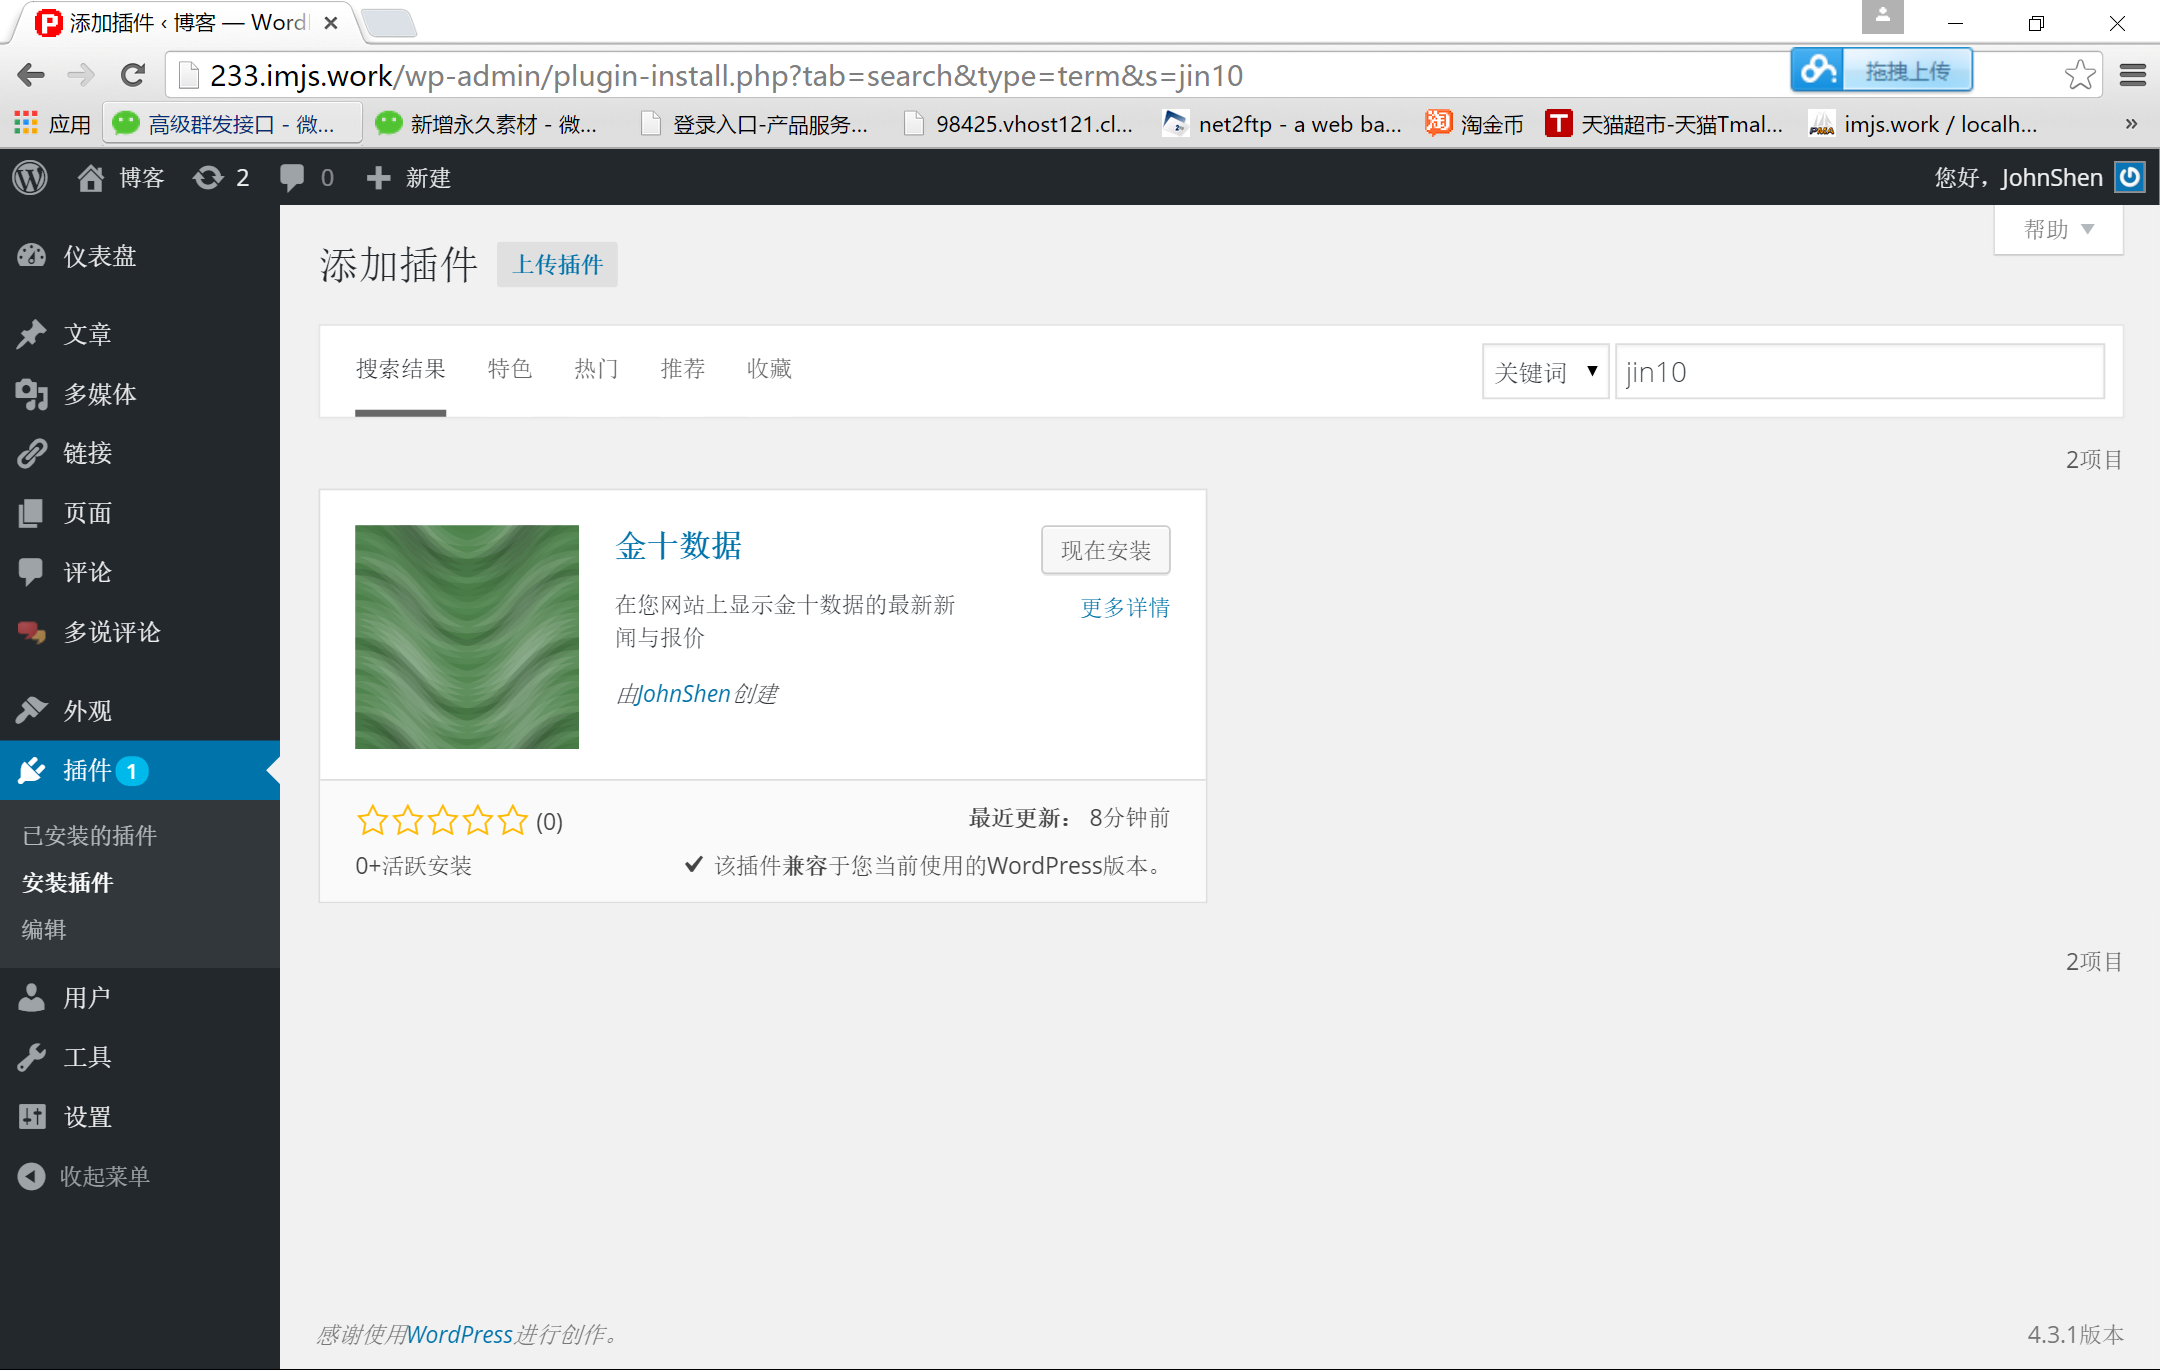The height and width of the screenshot is (1370, 2160).
Task: Switch to the 热门 tab
Action: pyautogui.click(x=596, y=369)
